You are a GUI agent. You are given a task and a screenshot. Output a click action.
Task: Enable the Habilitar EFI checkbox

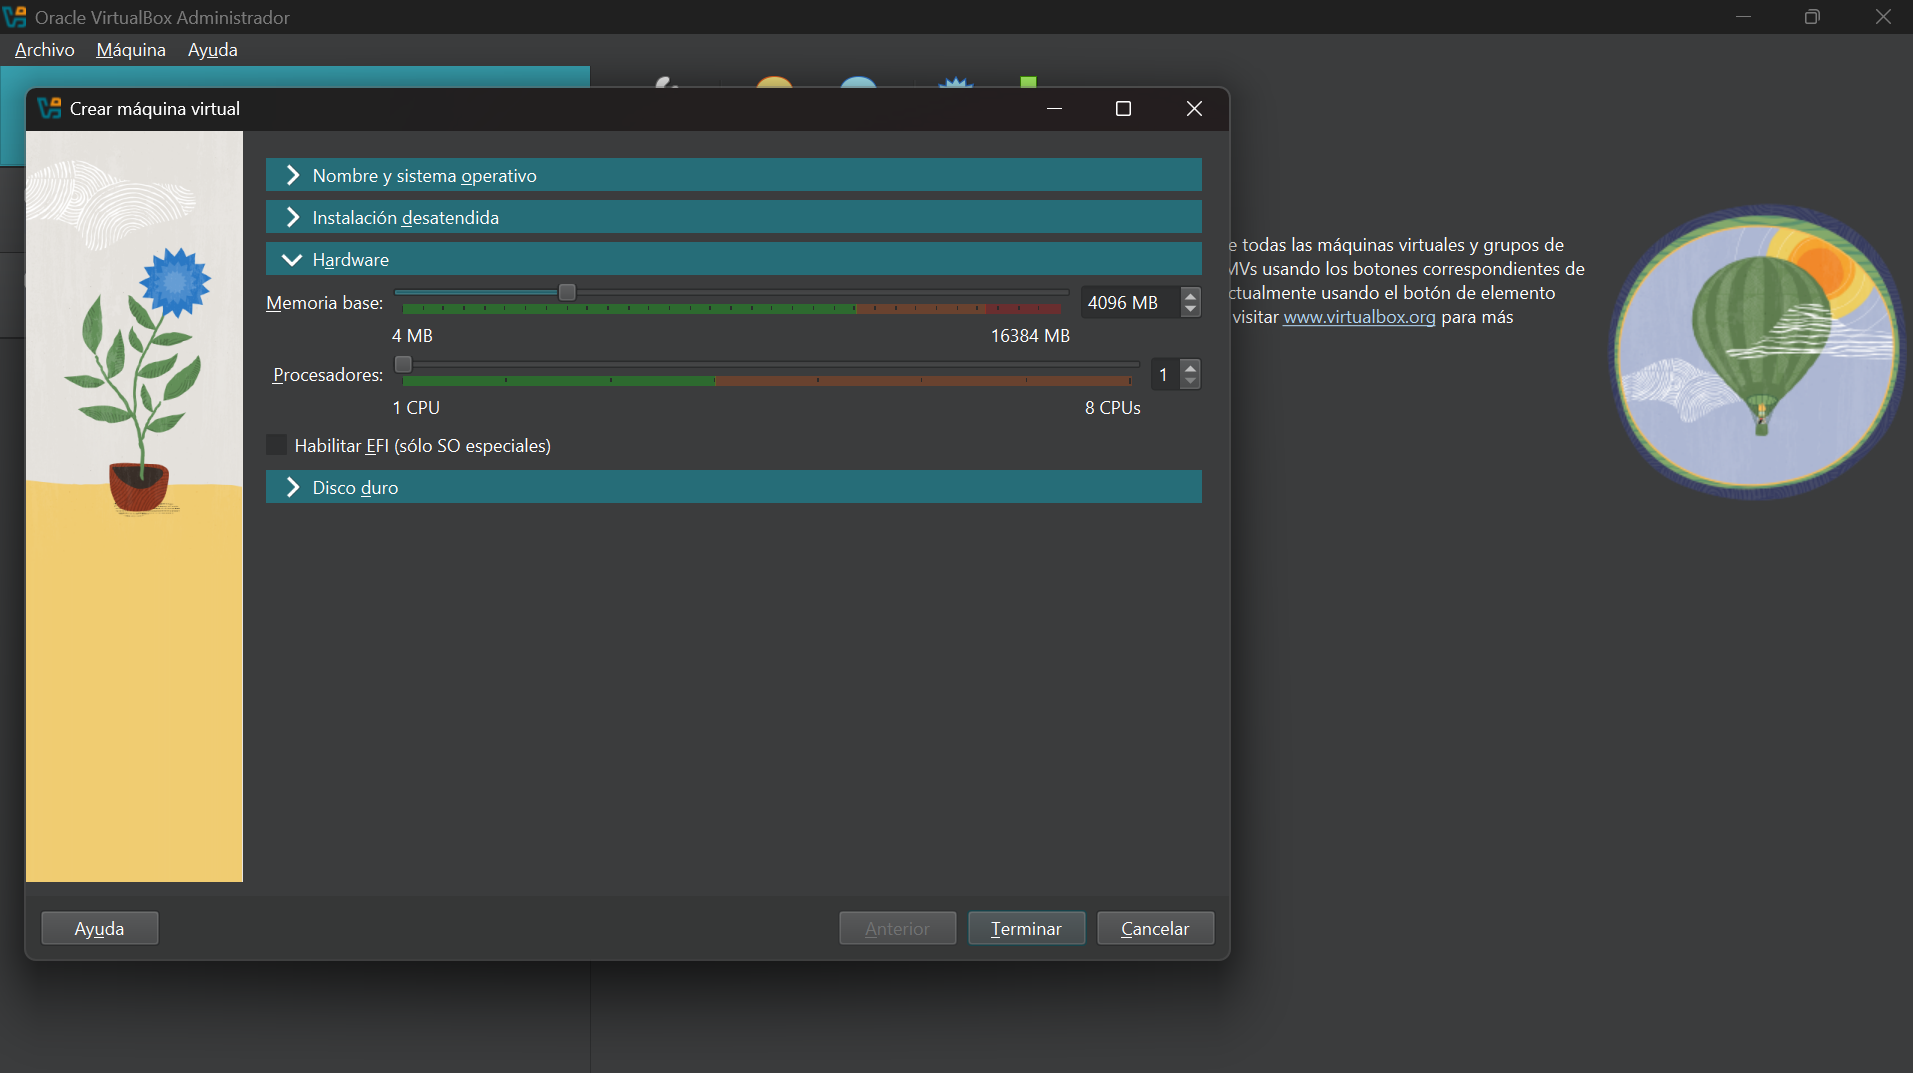point(277,445)
